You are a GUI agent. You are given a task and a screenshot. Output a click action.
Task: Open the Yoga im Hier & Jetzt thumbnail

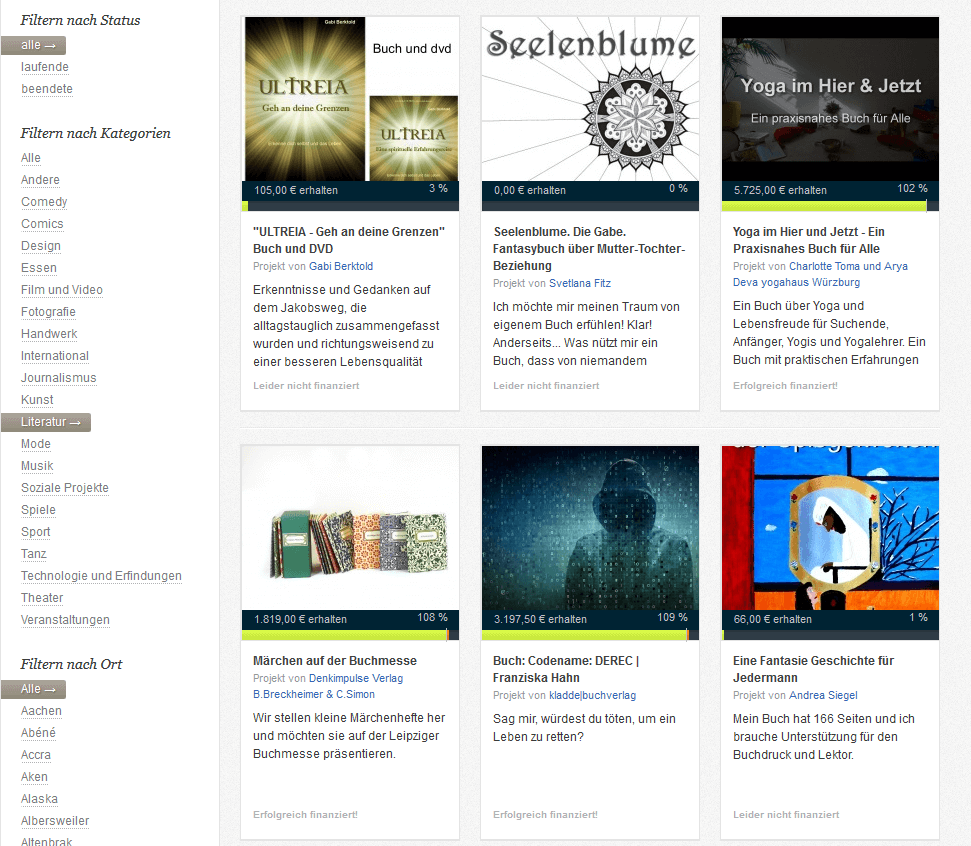click(x=830, y=99)
